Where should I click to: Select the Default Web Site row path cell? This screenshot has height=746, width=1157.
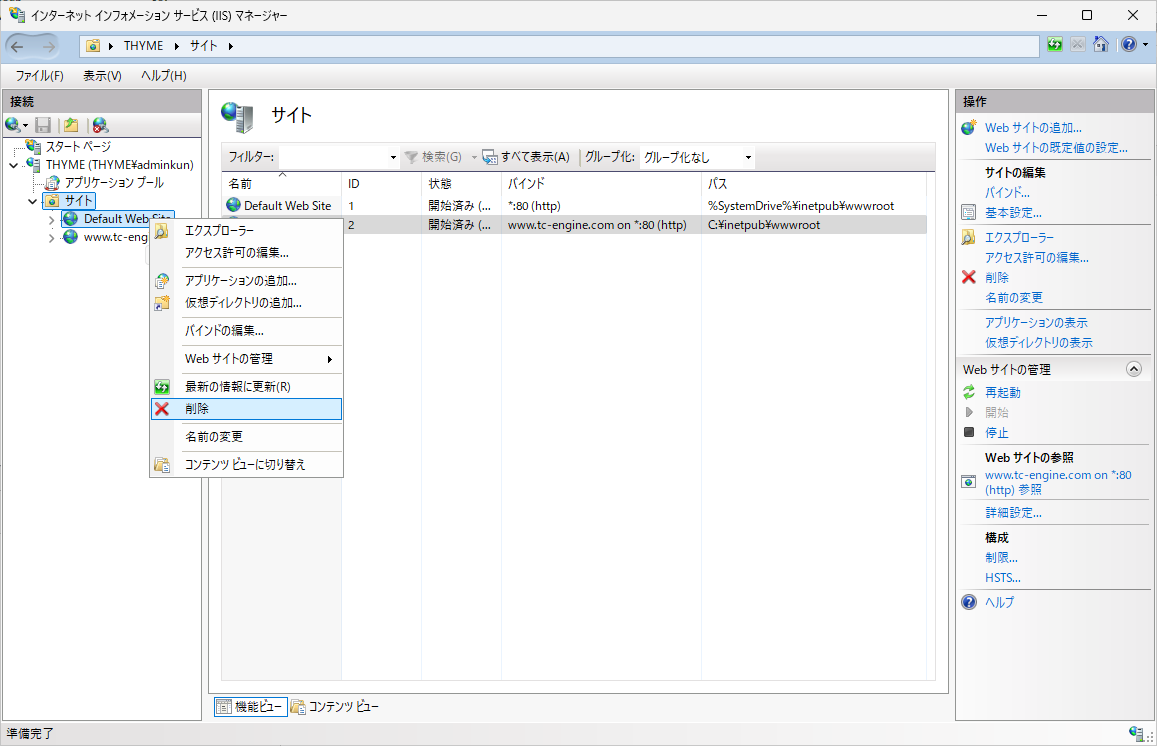point(801,206)
